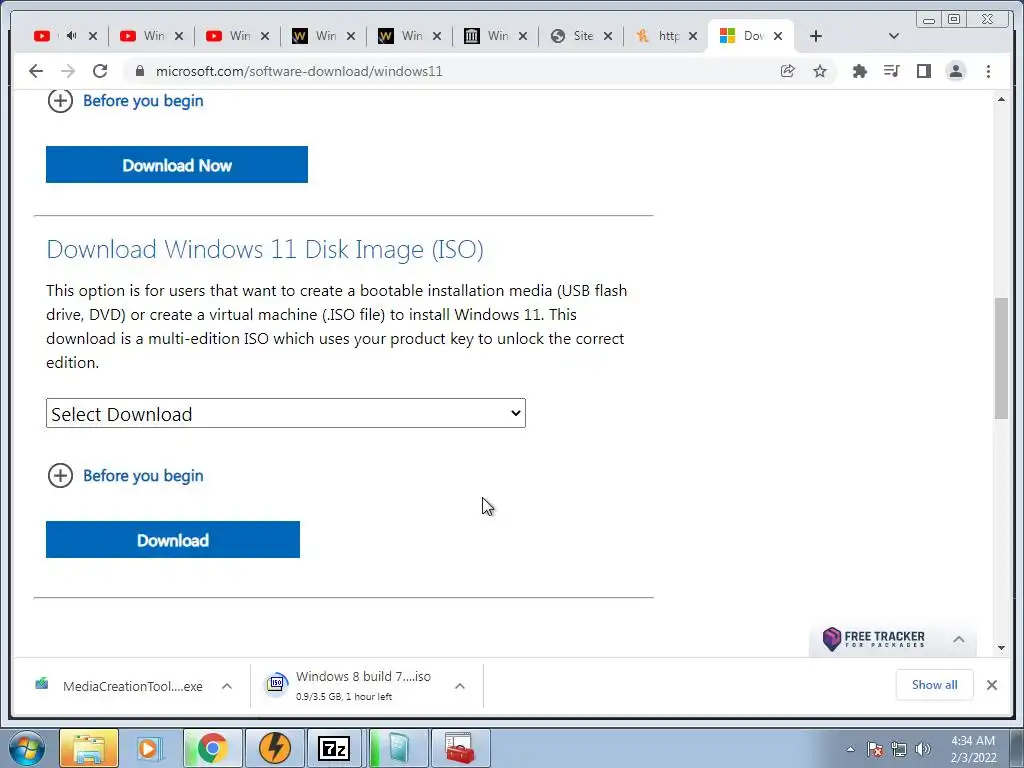Open Windows Explorer from taskbar
Image resolution: width=1024 pixels, height=768 pixels.
click(89, 748)
